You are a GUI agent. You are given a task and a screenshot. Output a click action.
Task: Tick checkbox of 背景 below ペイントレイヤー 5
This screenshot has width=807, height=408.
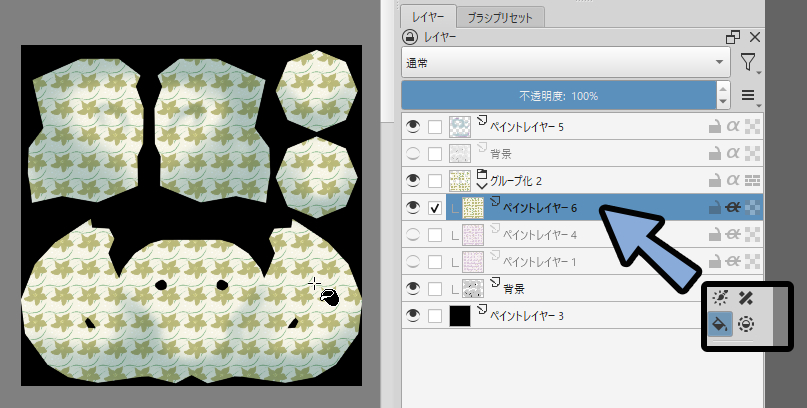[x=435, y=153]
